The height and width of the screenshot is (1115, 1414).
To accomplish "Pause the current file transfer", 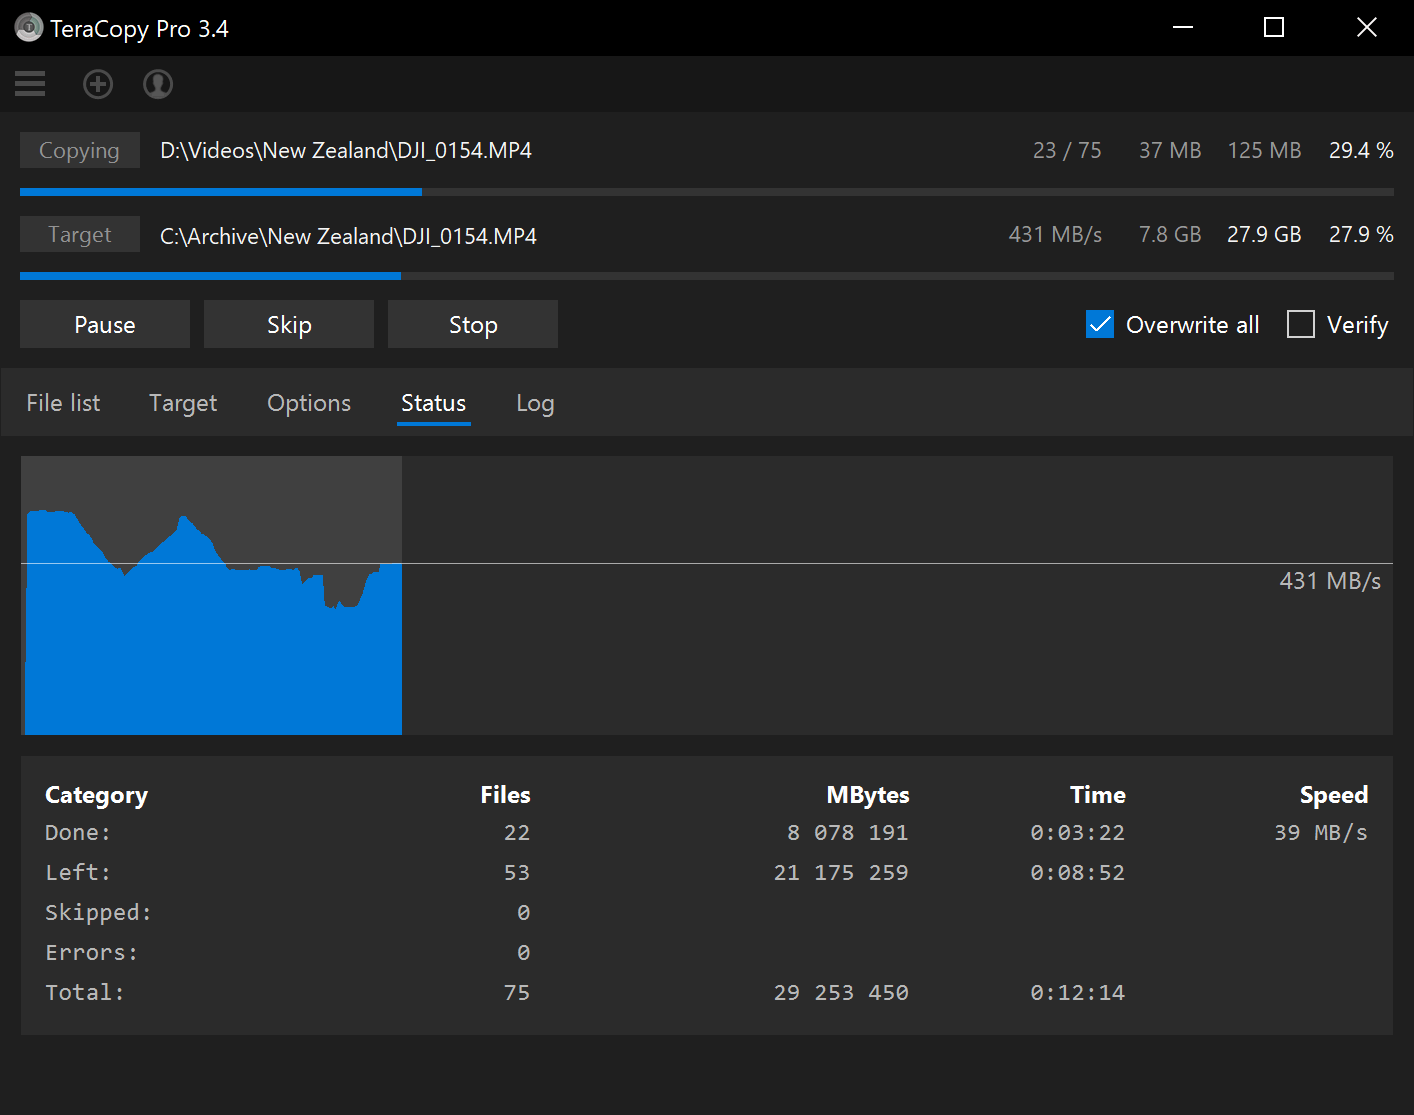I will (x=104, y=324).
